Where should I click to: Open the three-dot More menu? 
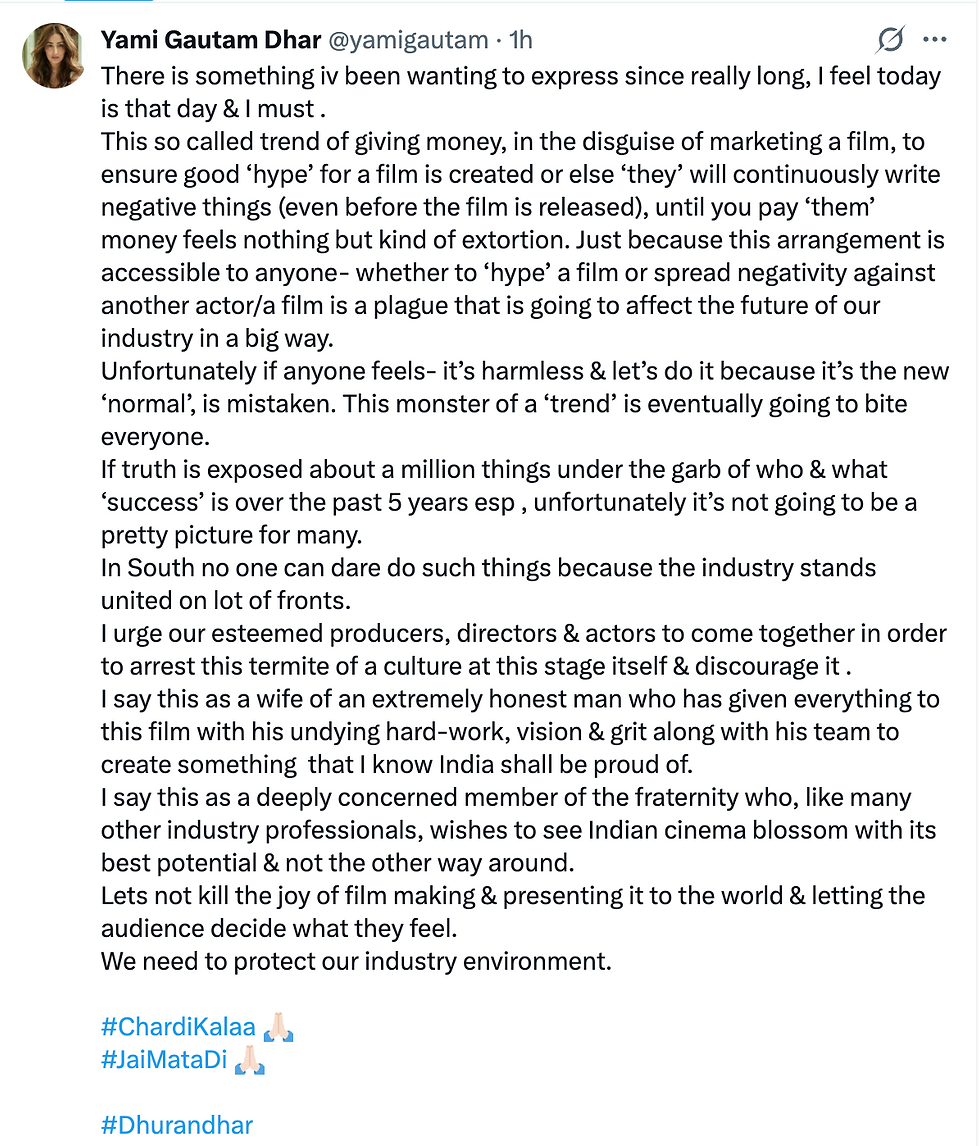pyautogui.click(x=934, y=40)
